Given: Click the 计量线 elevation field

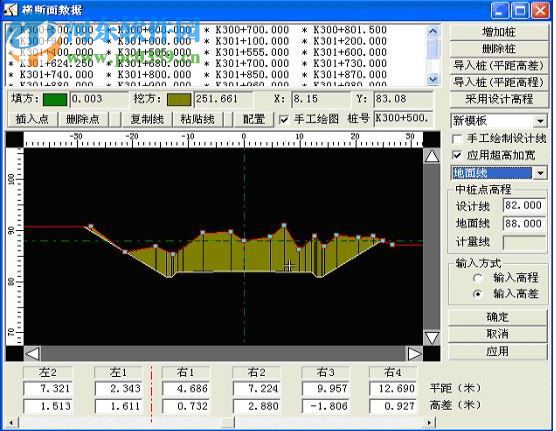Looking at the screenshot, I should pyautogui.click(x=524, y=243).
